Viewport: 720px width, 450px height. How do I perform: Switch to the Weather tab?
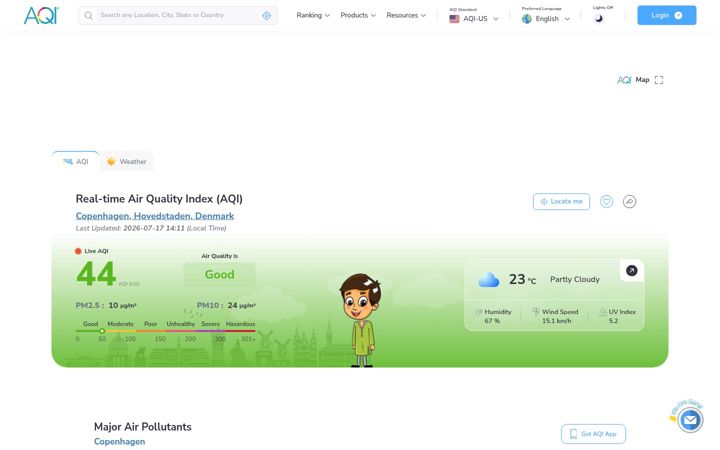[x=127, y=161]
